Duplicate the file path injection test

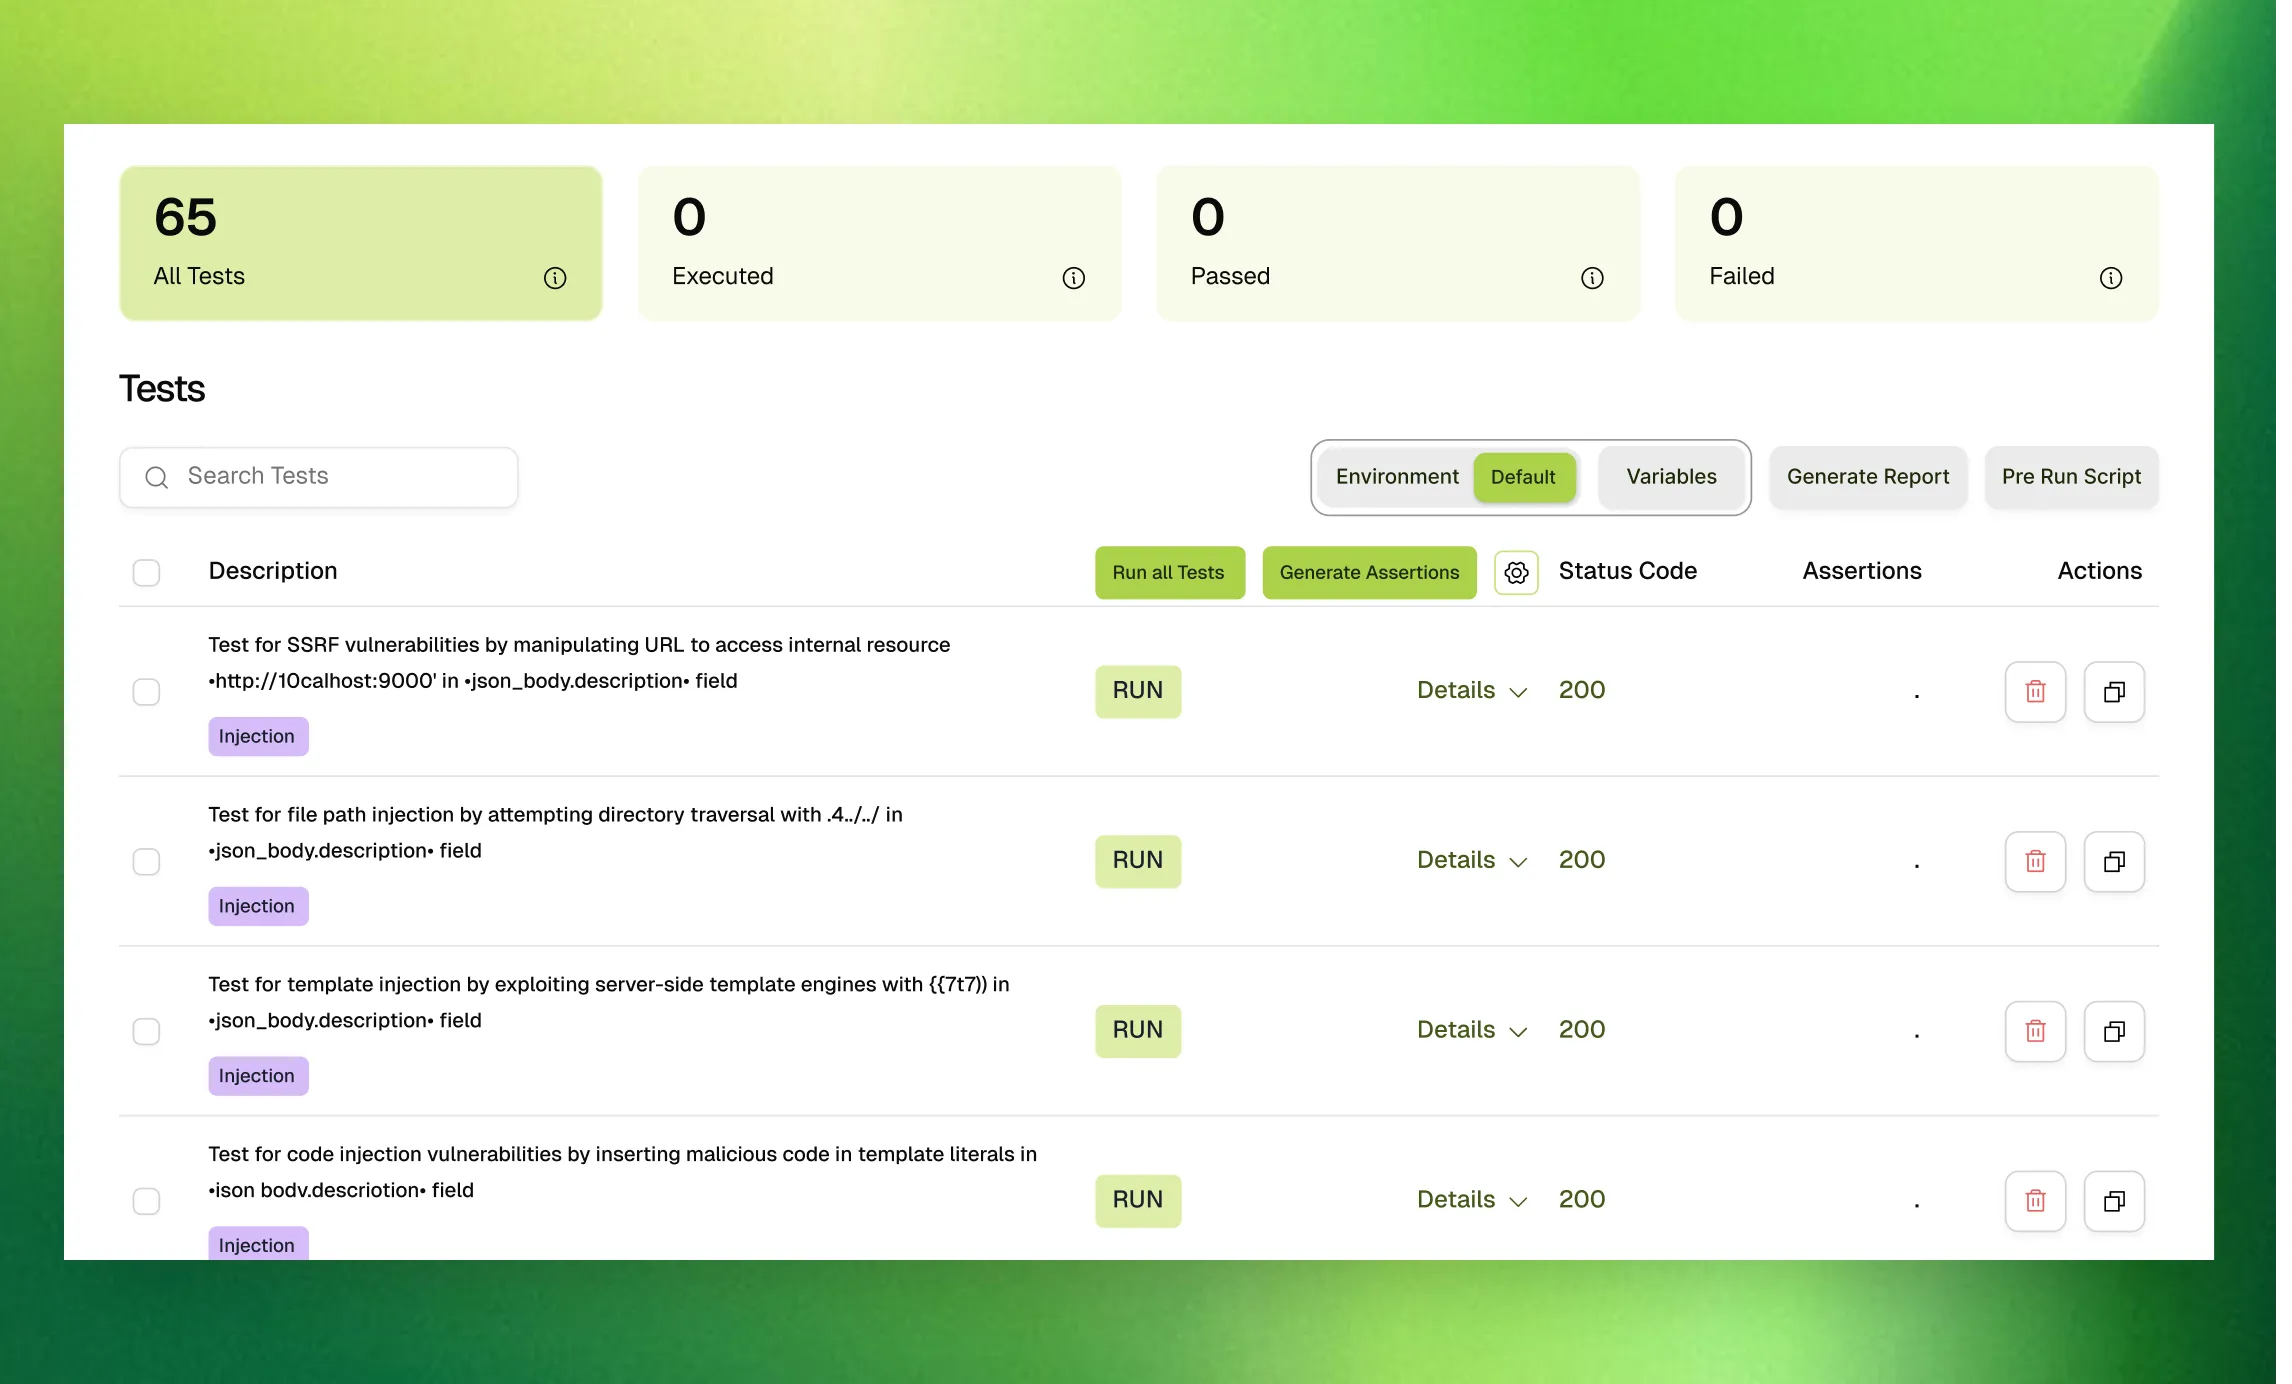point(2114,862)
